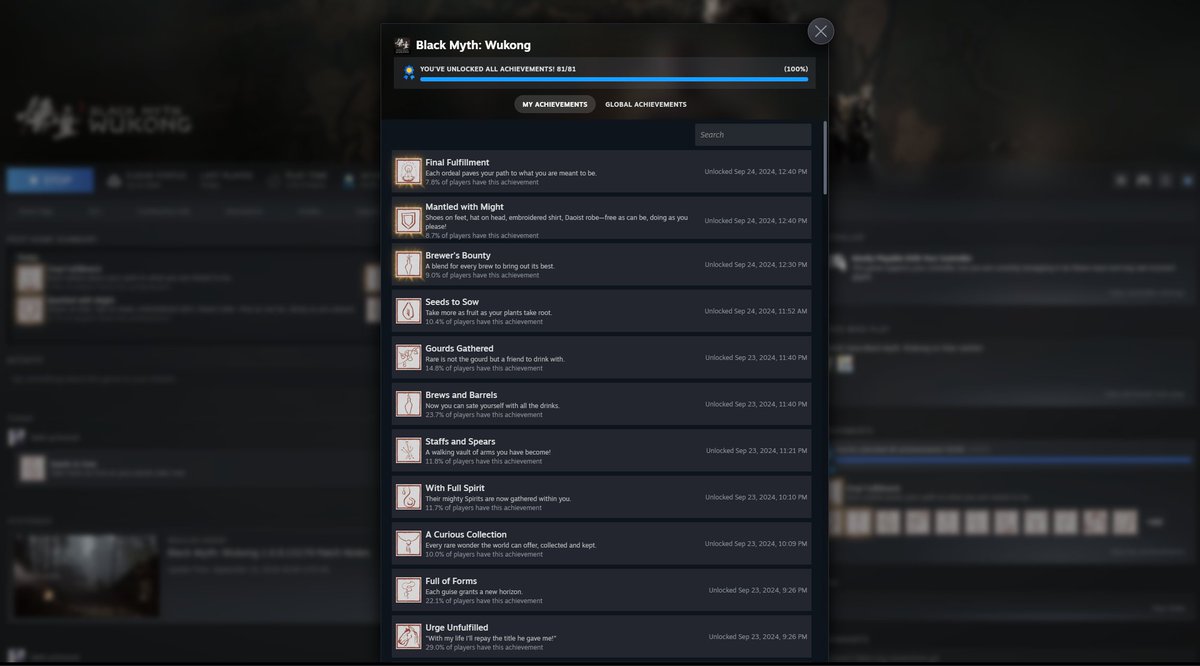This screenshot has height=666, width=1200.
Task: Click the Full of Forms achievement icon
Action: click(x=408, y=591)
